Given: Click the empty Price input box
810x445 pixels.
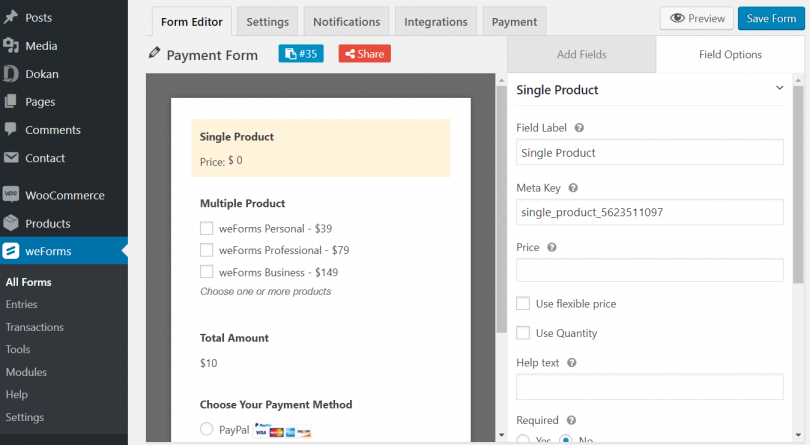Looking at the screenshot, I should [x=649, y=270].
